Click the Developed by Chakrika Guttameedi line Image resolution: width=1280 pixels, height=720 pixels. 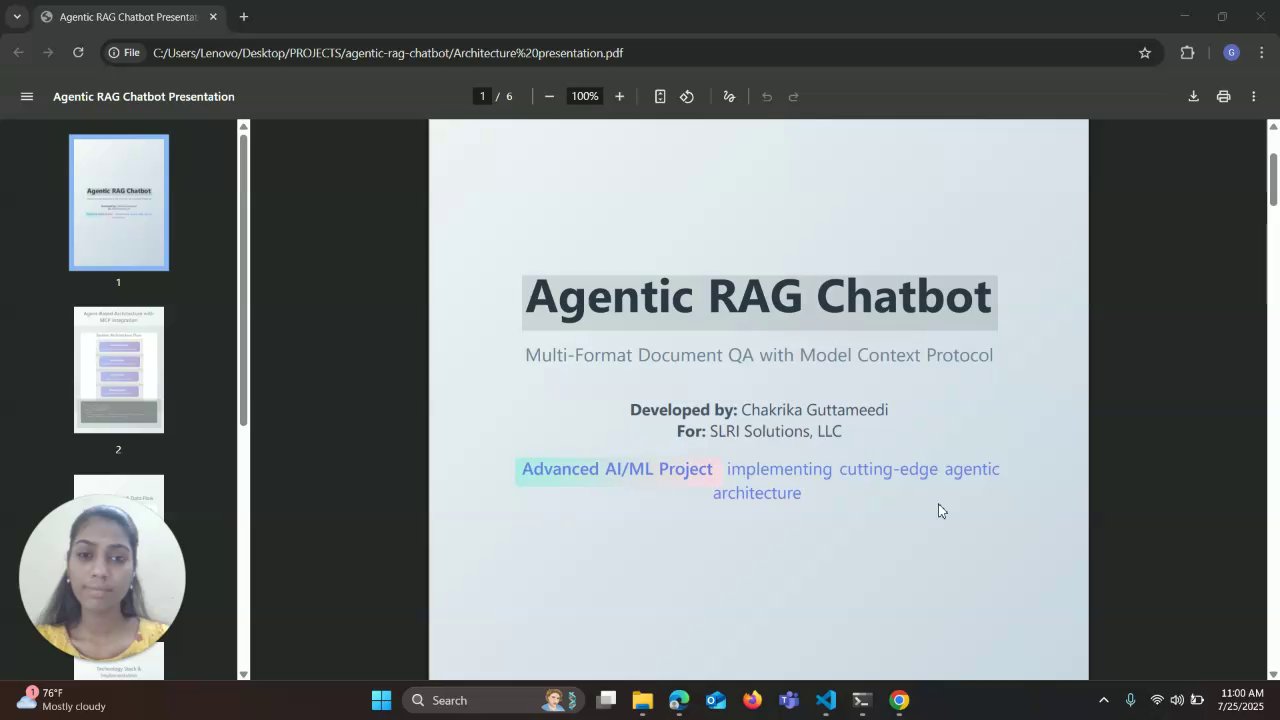759,410
